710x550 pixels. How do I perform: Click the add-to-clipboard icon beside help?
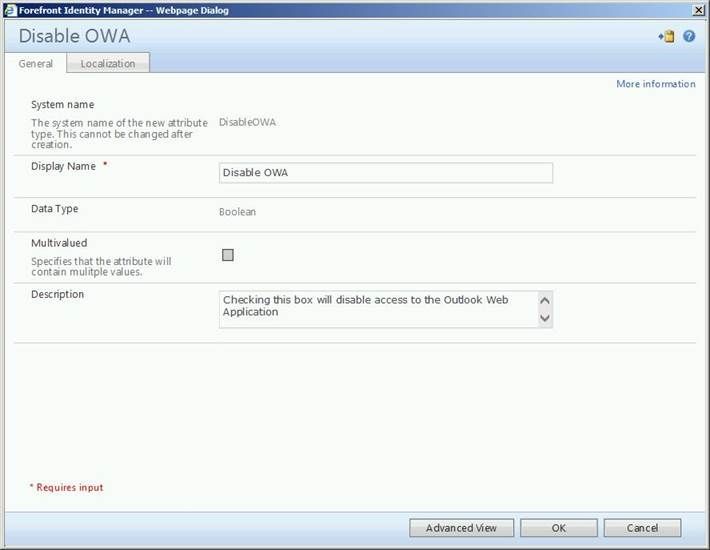[x=667, y=36]
